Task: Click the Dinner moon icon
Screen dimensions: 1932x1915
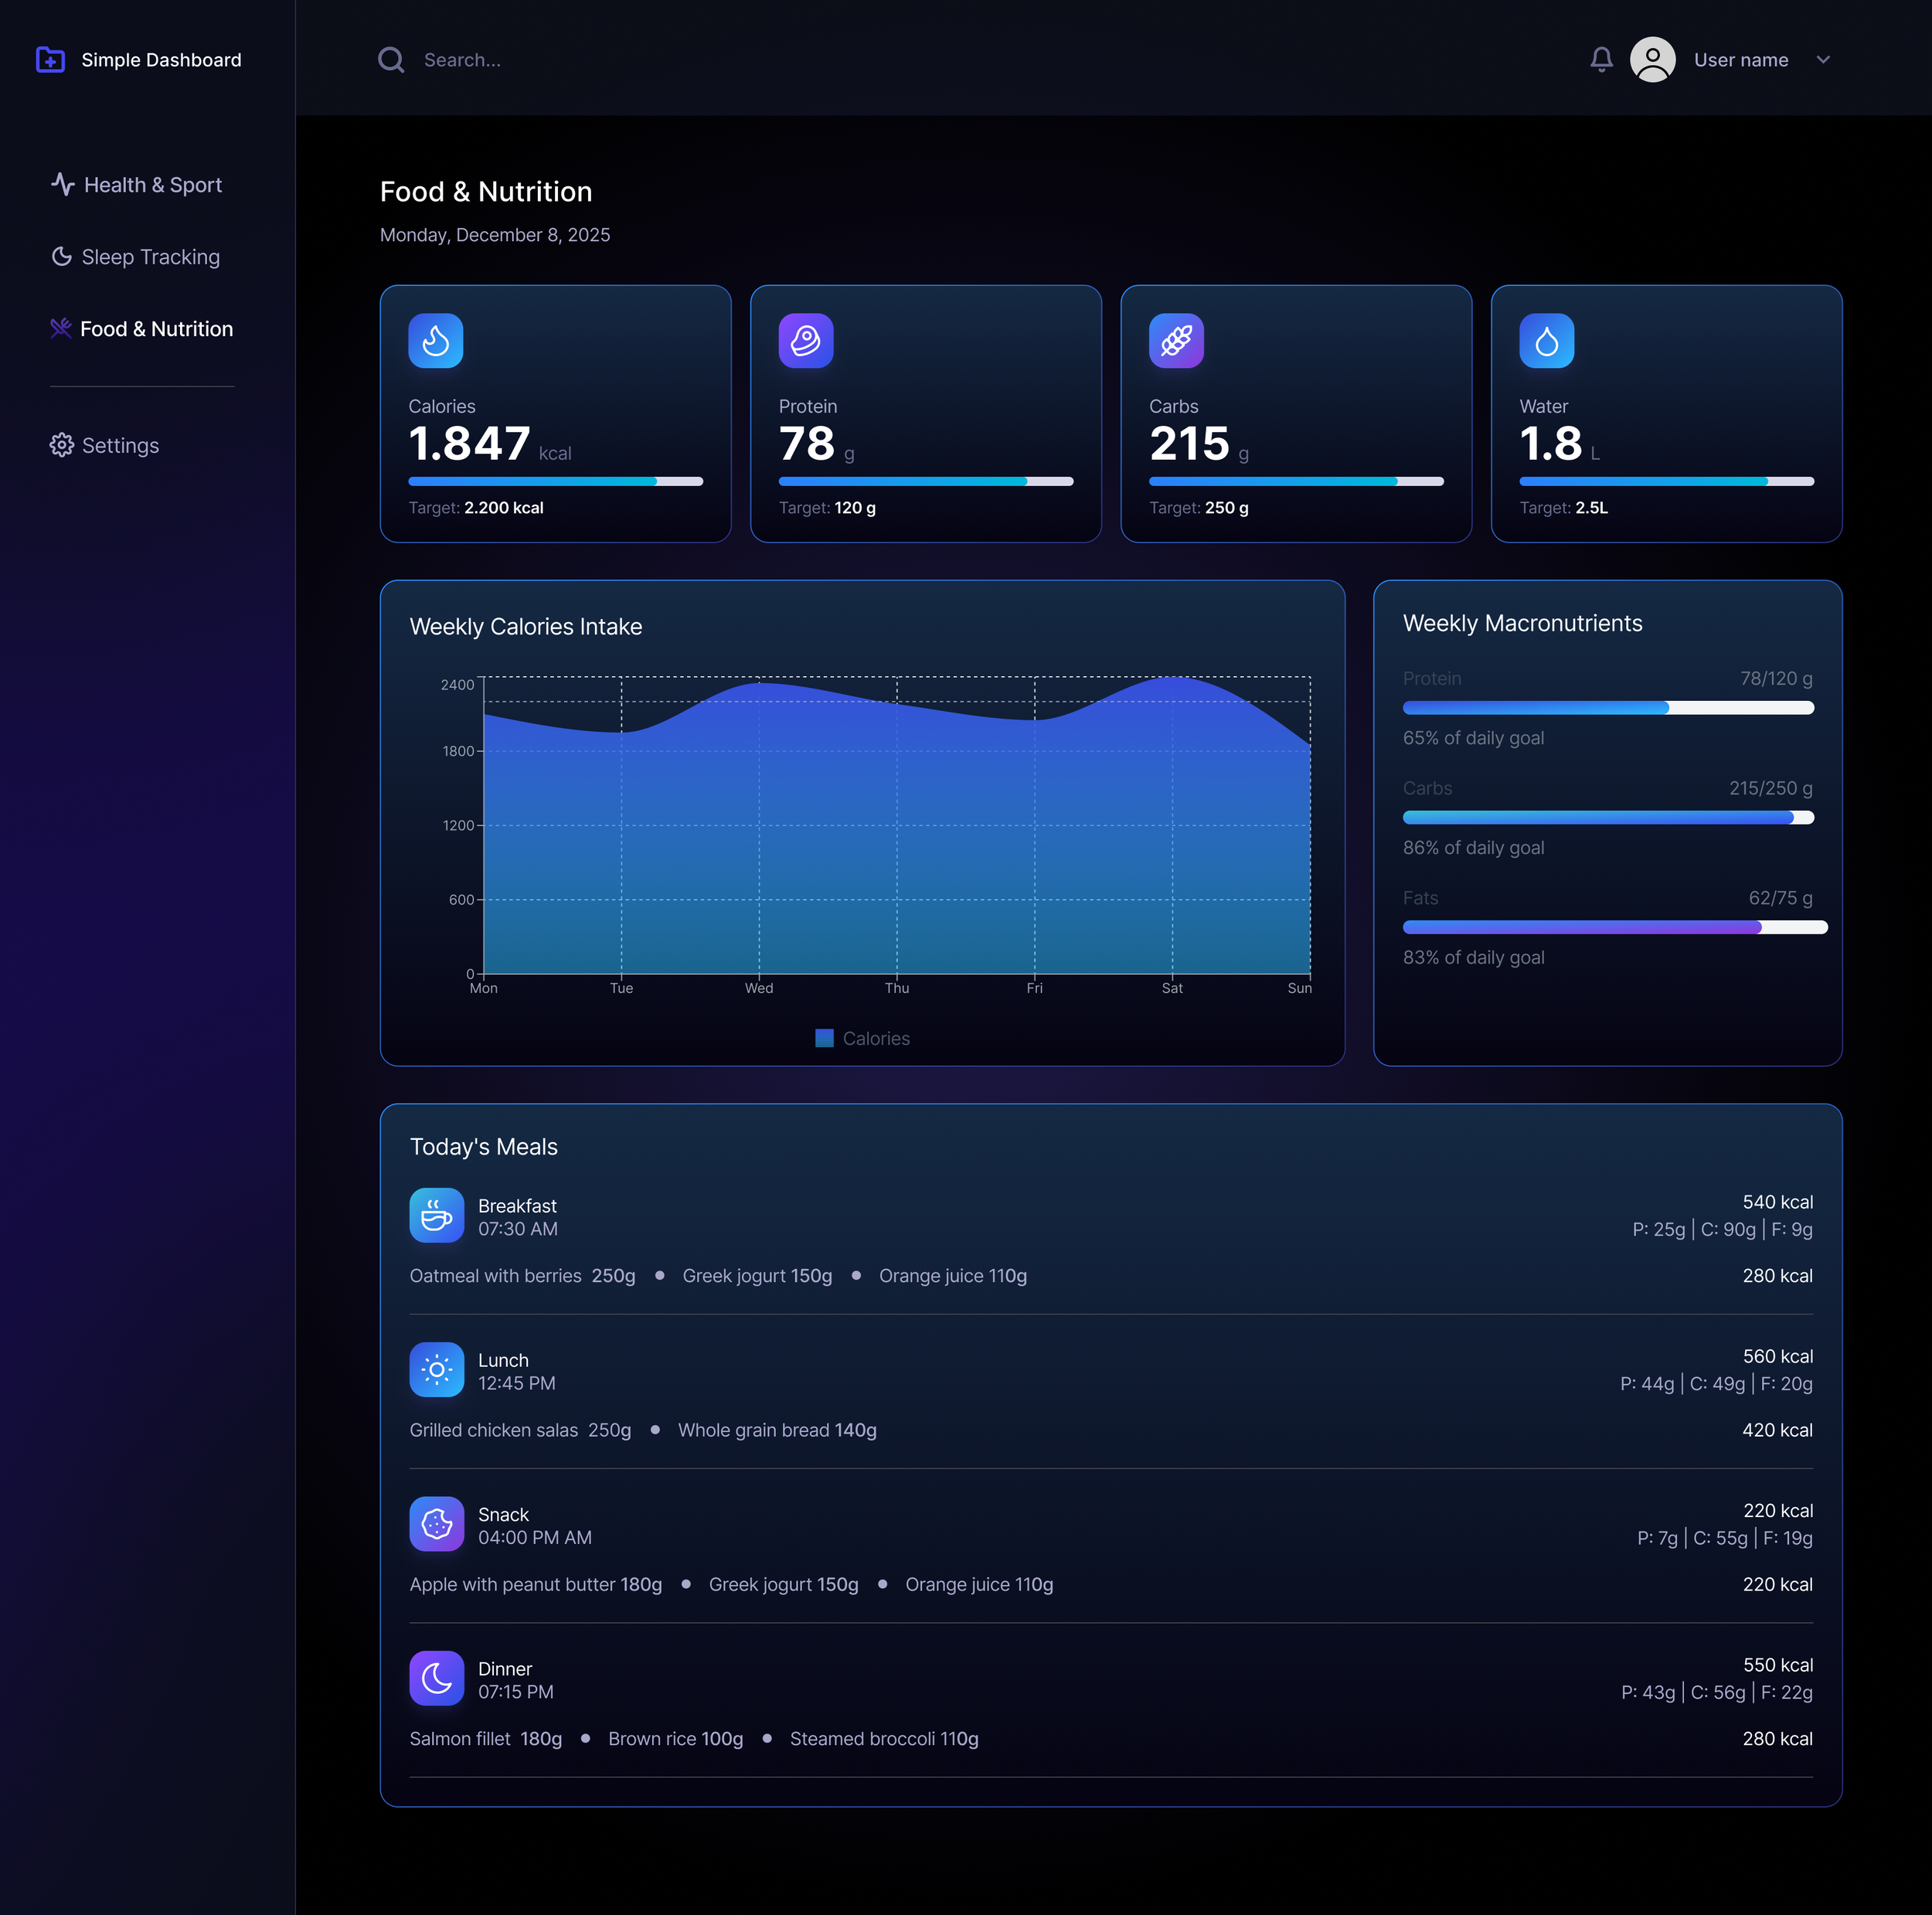Action: (x=436, y=1677)
